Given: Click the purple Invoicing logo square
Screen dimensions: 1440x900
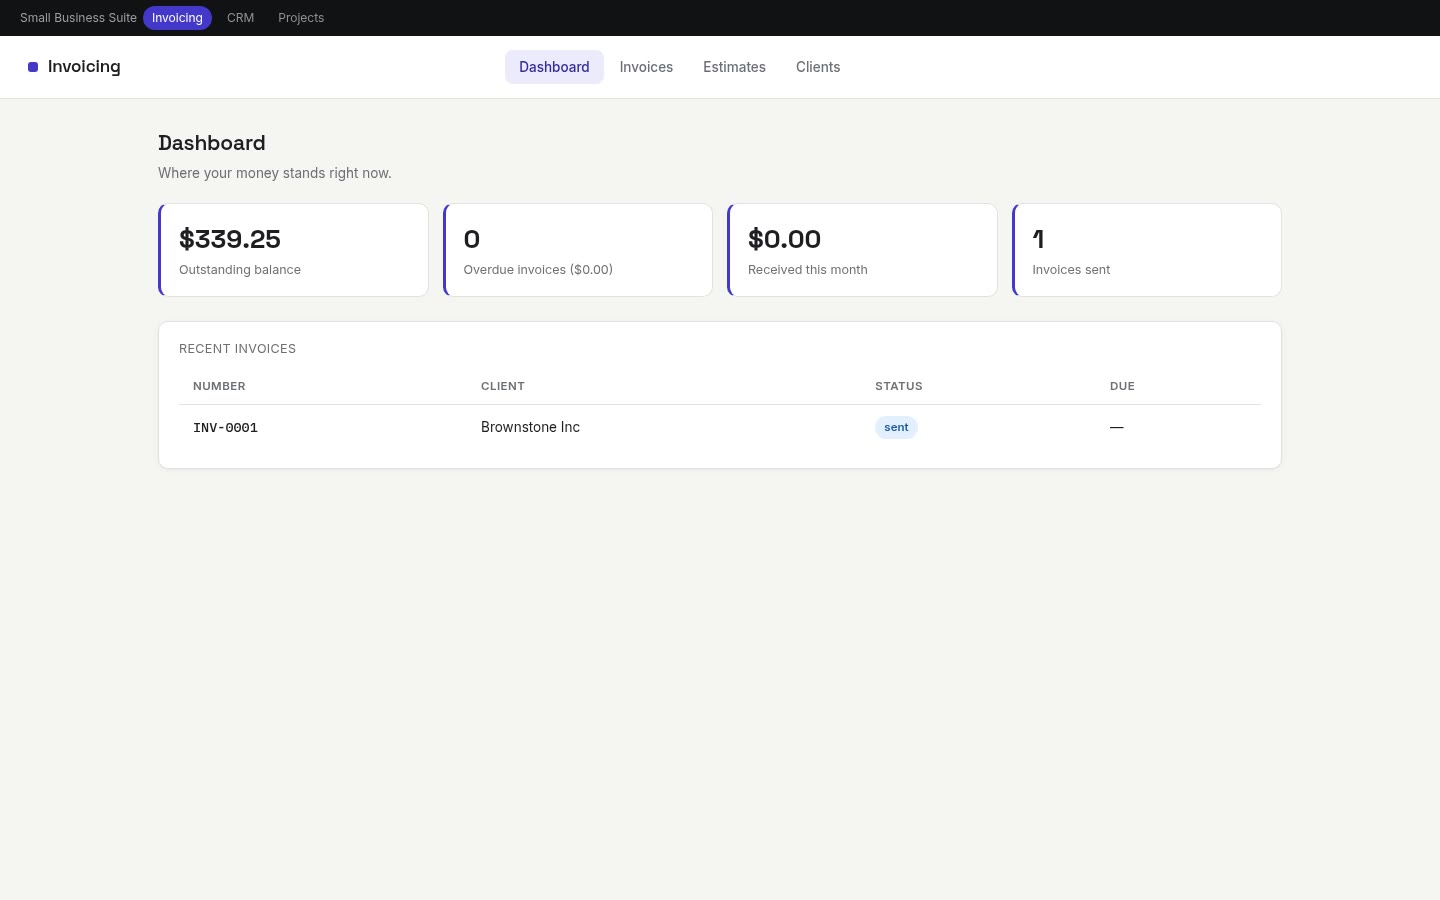Looking at the screenshot, I should click(x=33, y=67).
